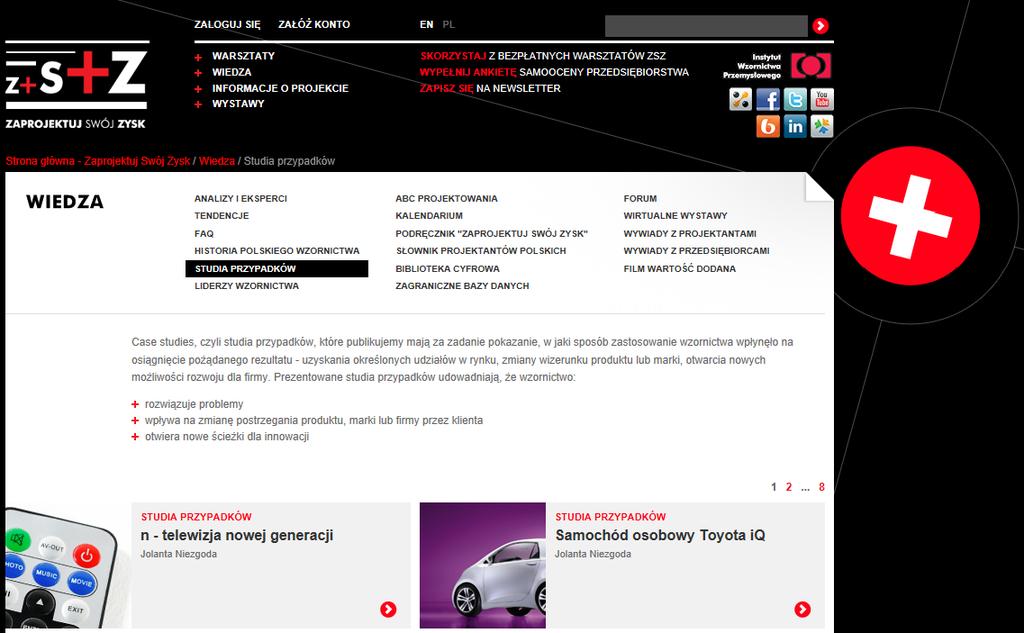
Task: Go to pagination page 1
Action: pos(774,487)
